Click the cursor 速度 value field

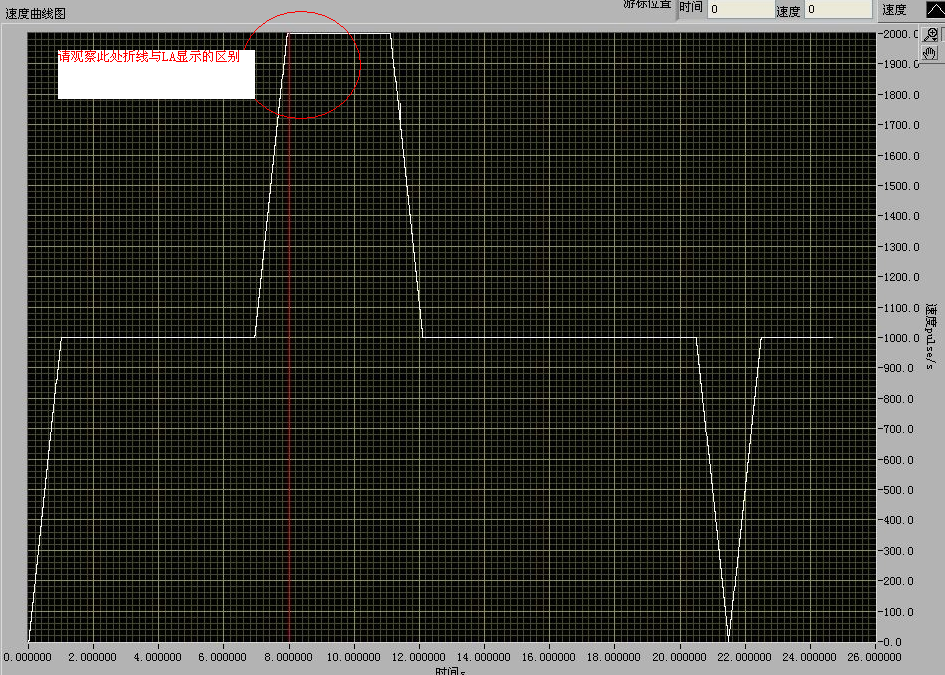838,10
